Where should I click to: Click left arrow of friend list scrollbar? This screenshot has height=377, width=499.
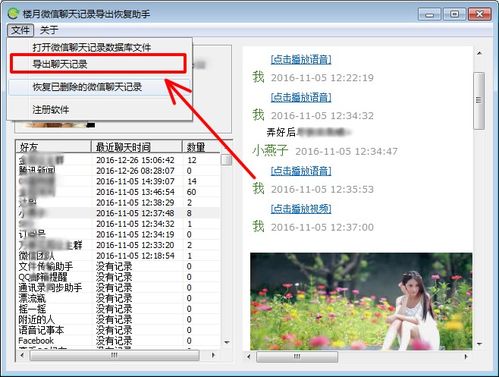[22, 355]
